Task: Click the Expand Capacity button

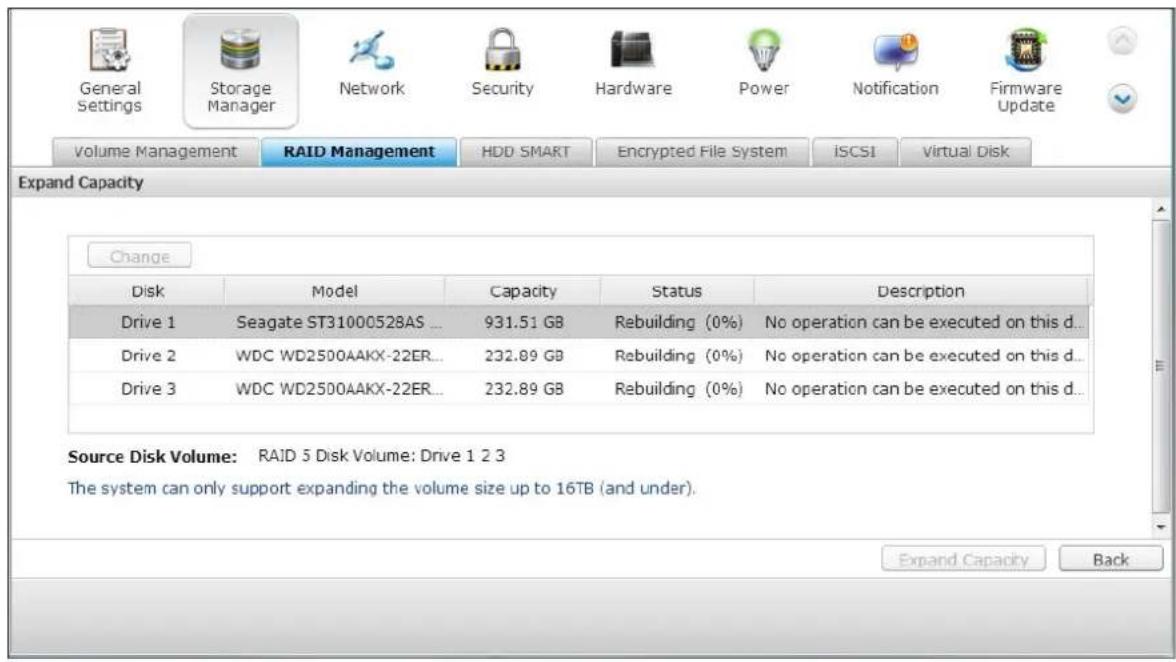Action: [963, 559]
